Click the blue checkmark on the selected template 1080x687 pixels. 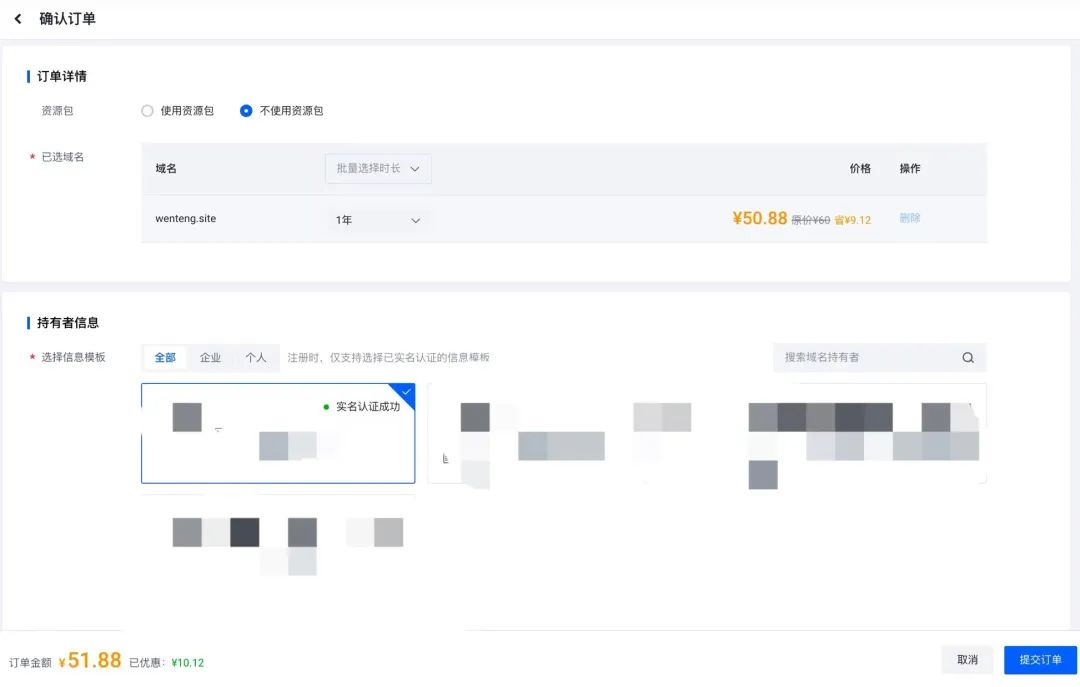tap(406, 391)
